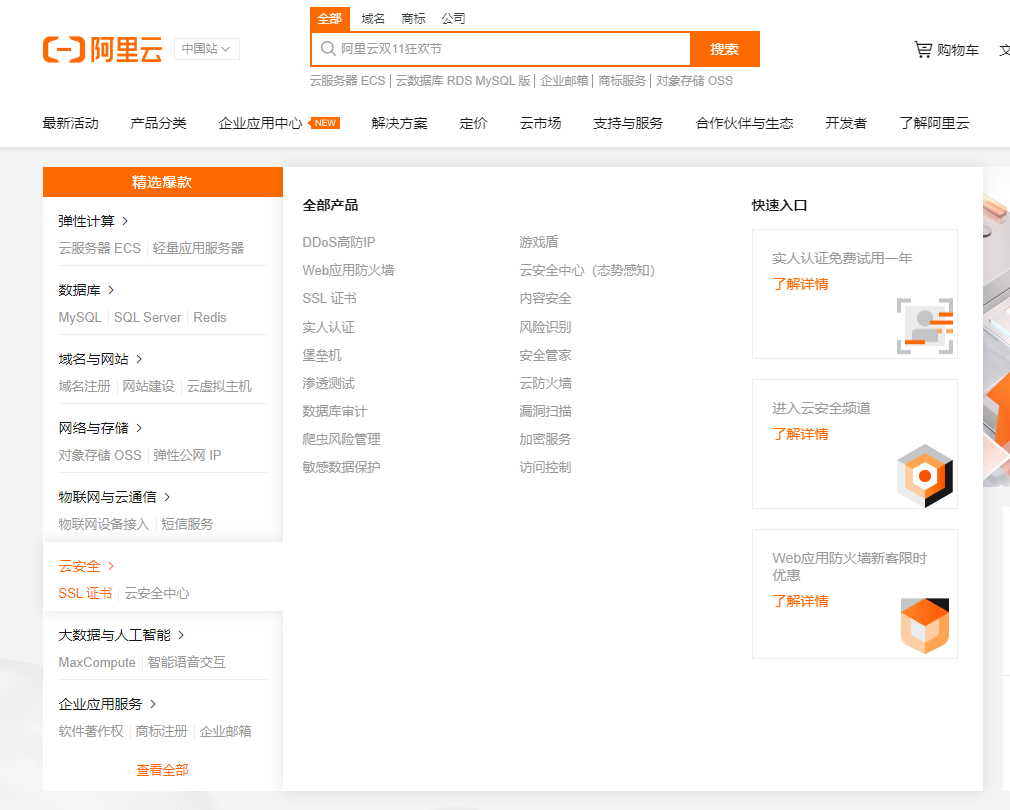
Task: Open the 中国站 region dropdown
Action: tap(206, 49)
